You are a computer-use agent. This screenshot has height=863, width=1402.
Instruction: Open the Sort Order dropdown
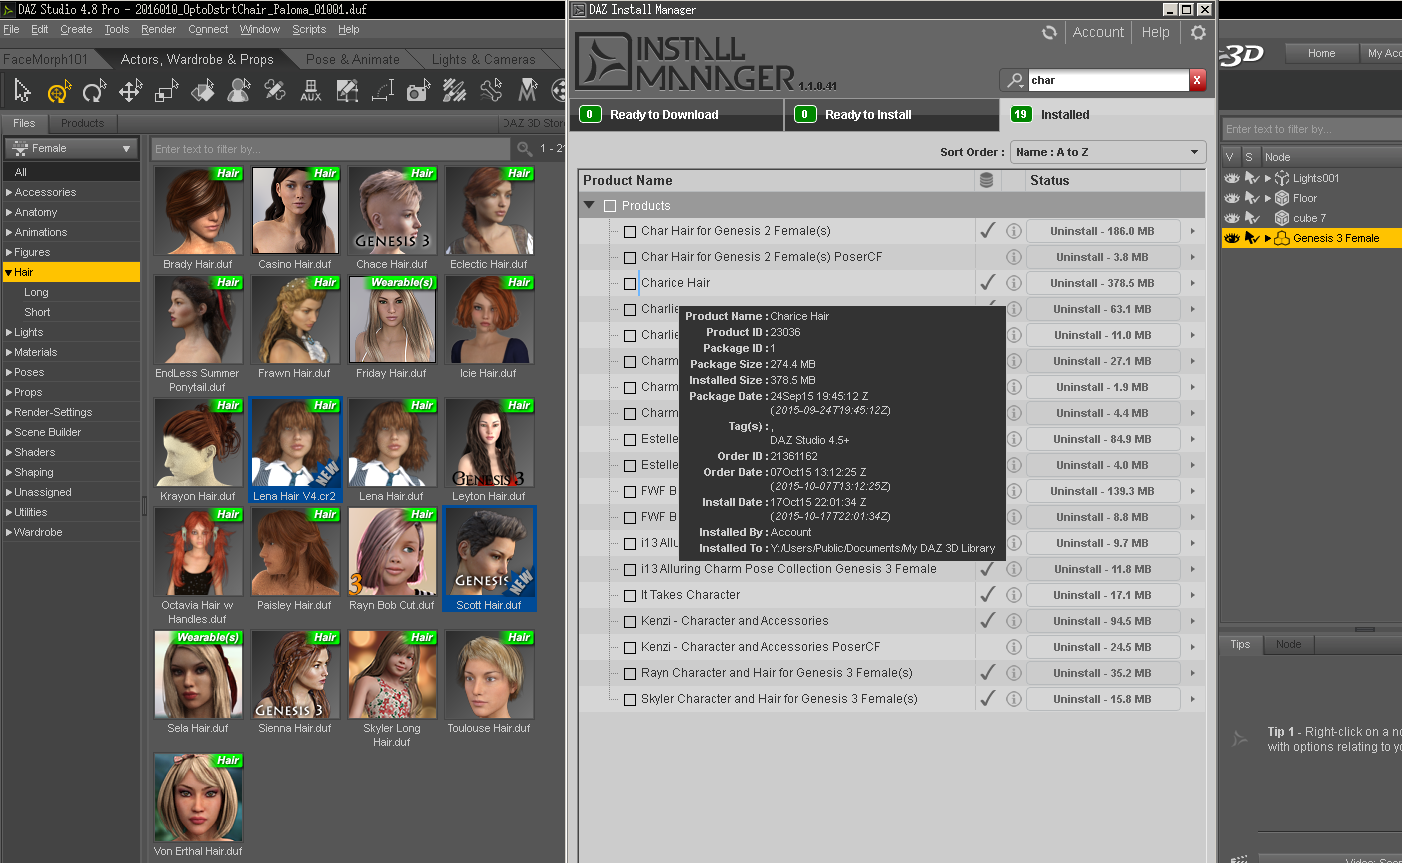pos(1107,152)
